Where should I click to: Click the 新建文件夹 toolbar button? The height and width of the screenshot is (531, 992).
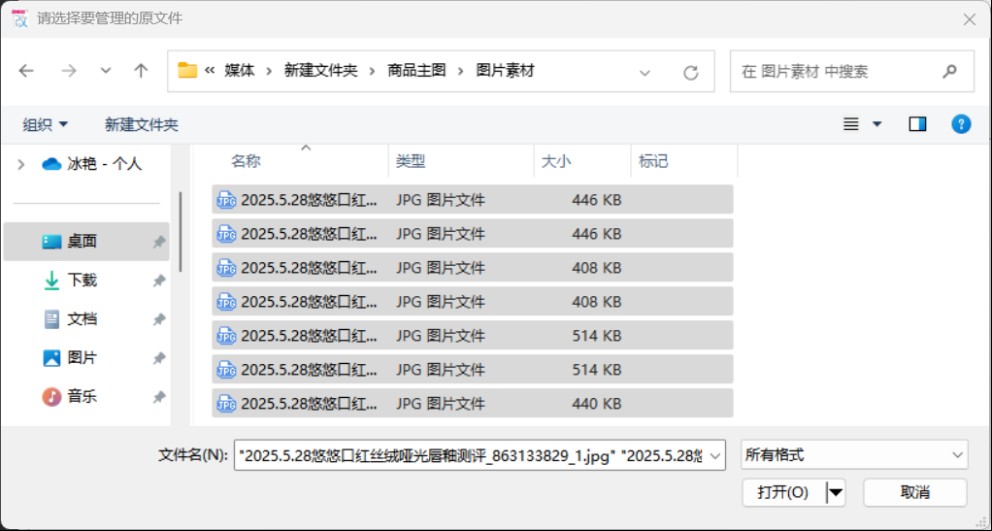(x=141, y=125)
